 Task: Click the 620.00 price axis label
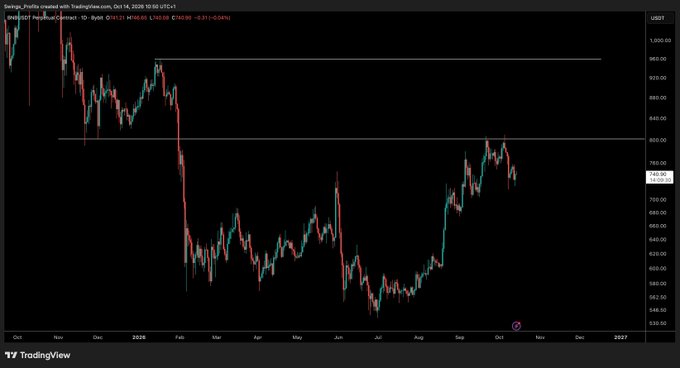658,254
